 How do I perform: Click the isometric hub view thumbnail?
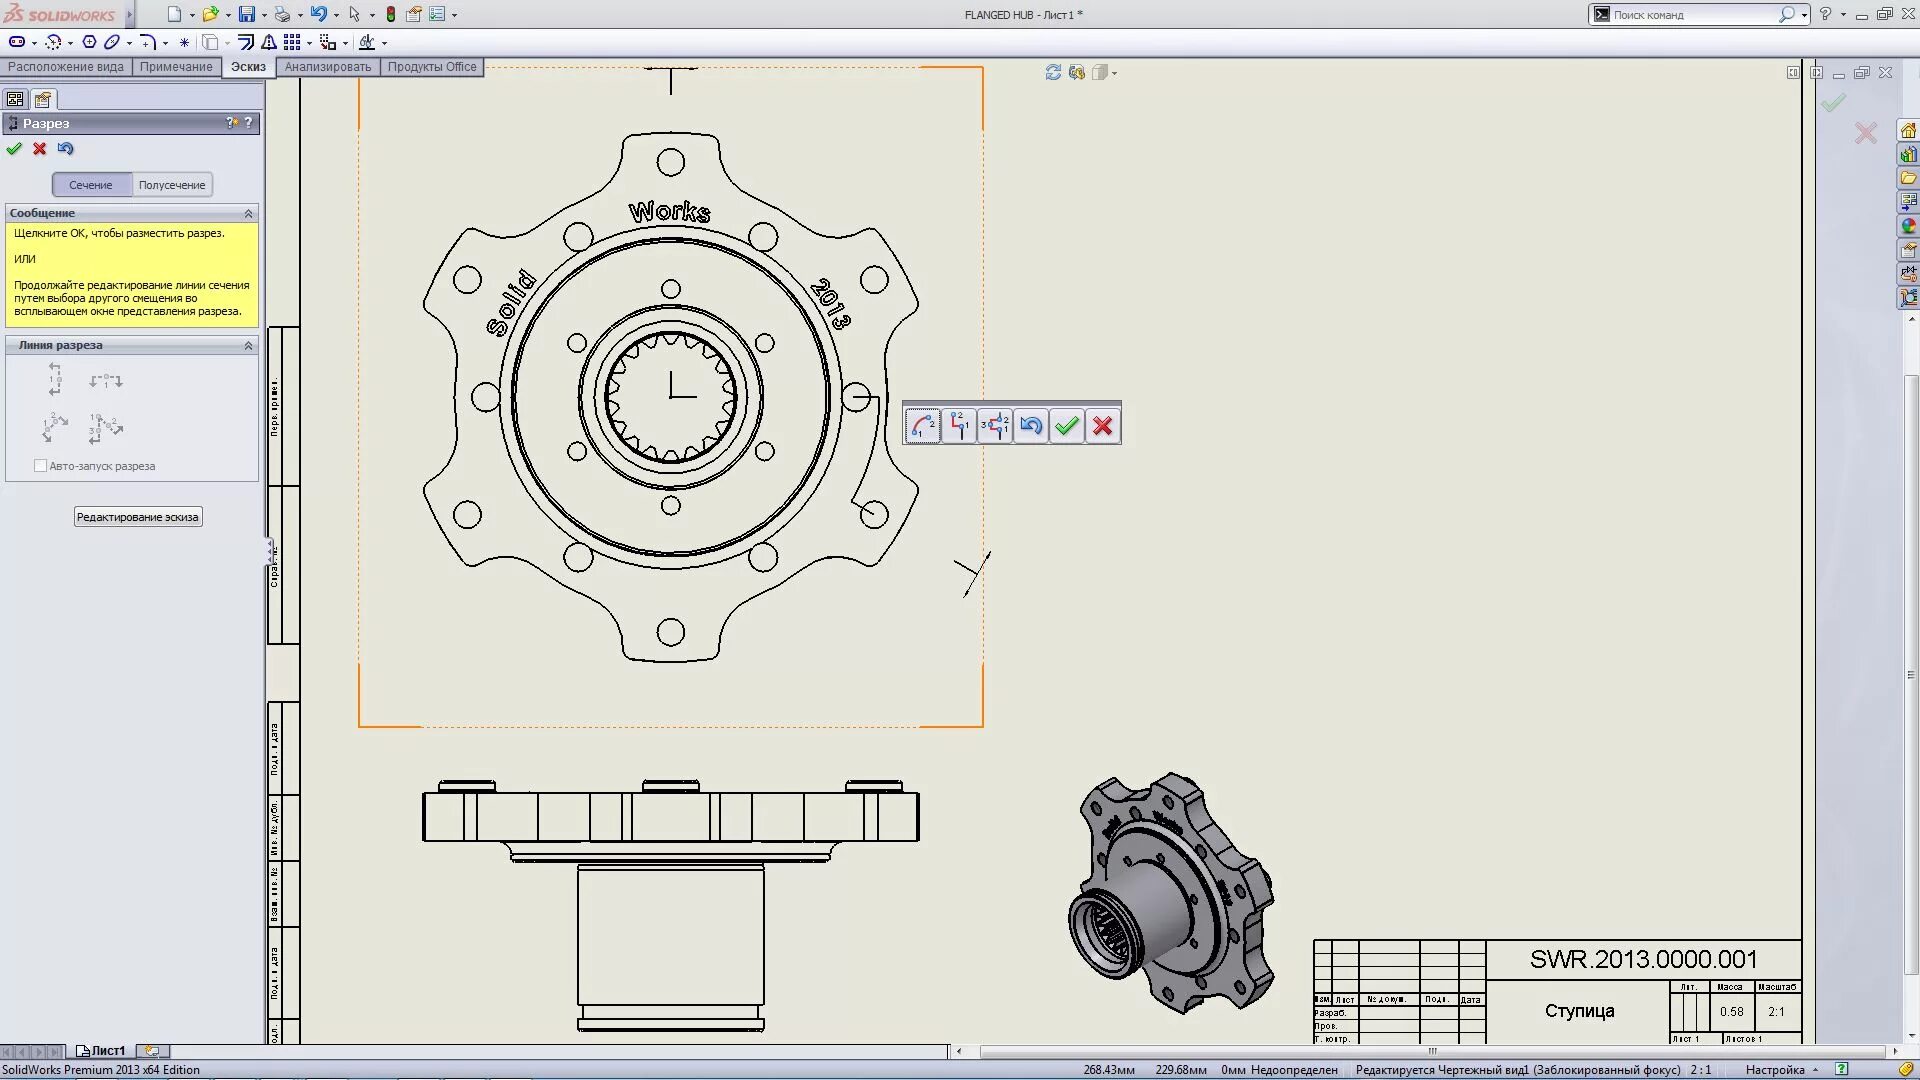click(1171, 894)
